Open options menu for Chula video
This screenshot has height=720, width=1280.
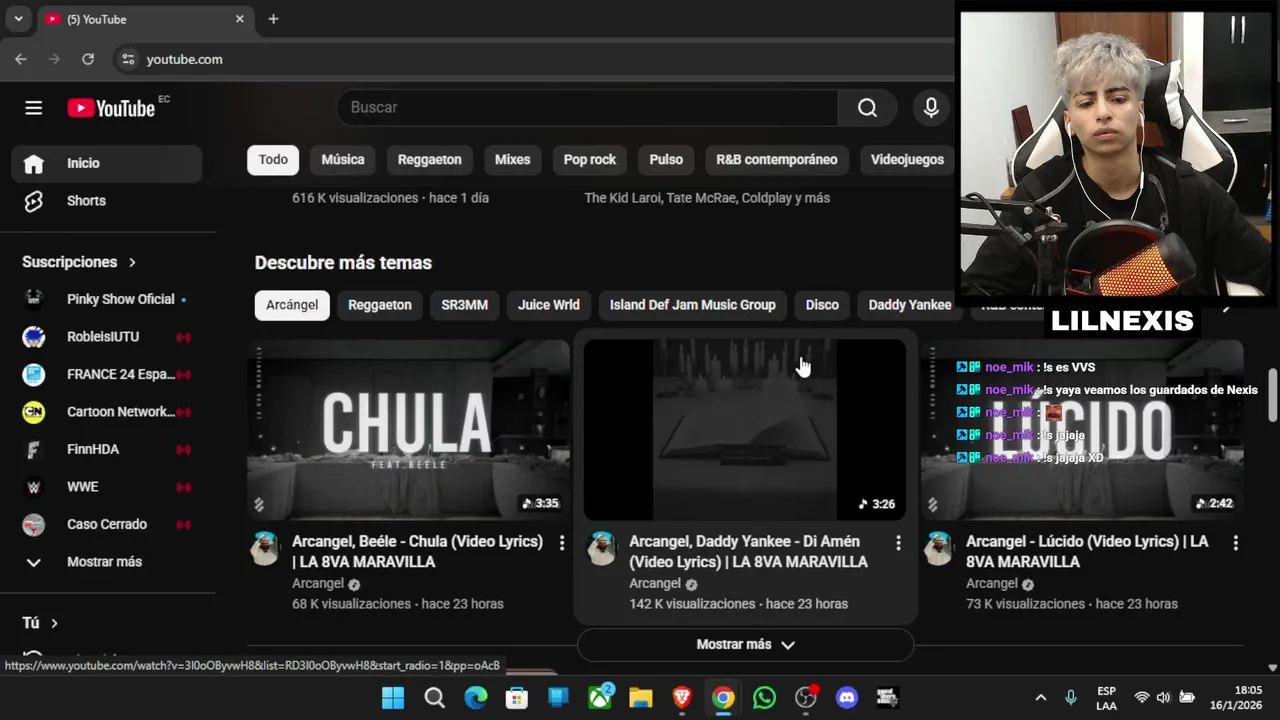pos(562,543)
